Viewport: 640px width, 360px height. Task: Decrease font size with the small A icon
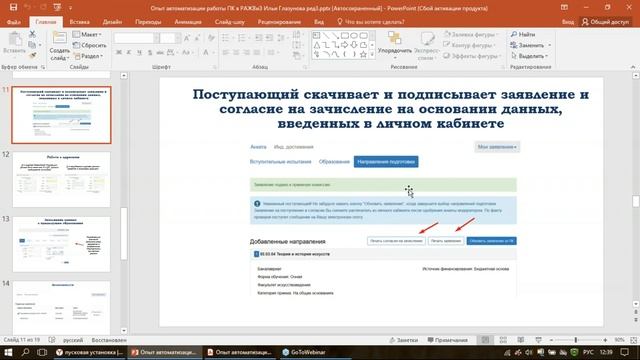(197, 38)
